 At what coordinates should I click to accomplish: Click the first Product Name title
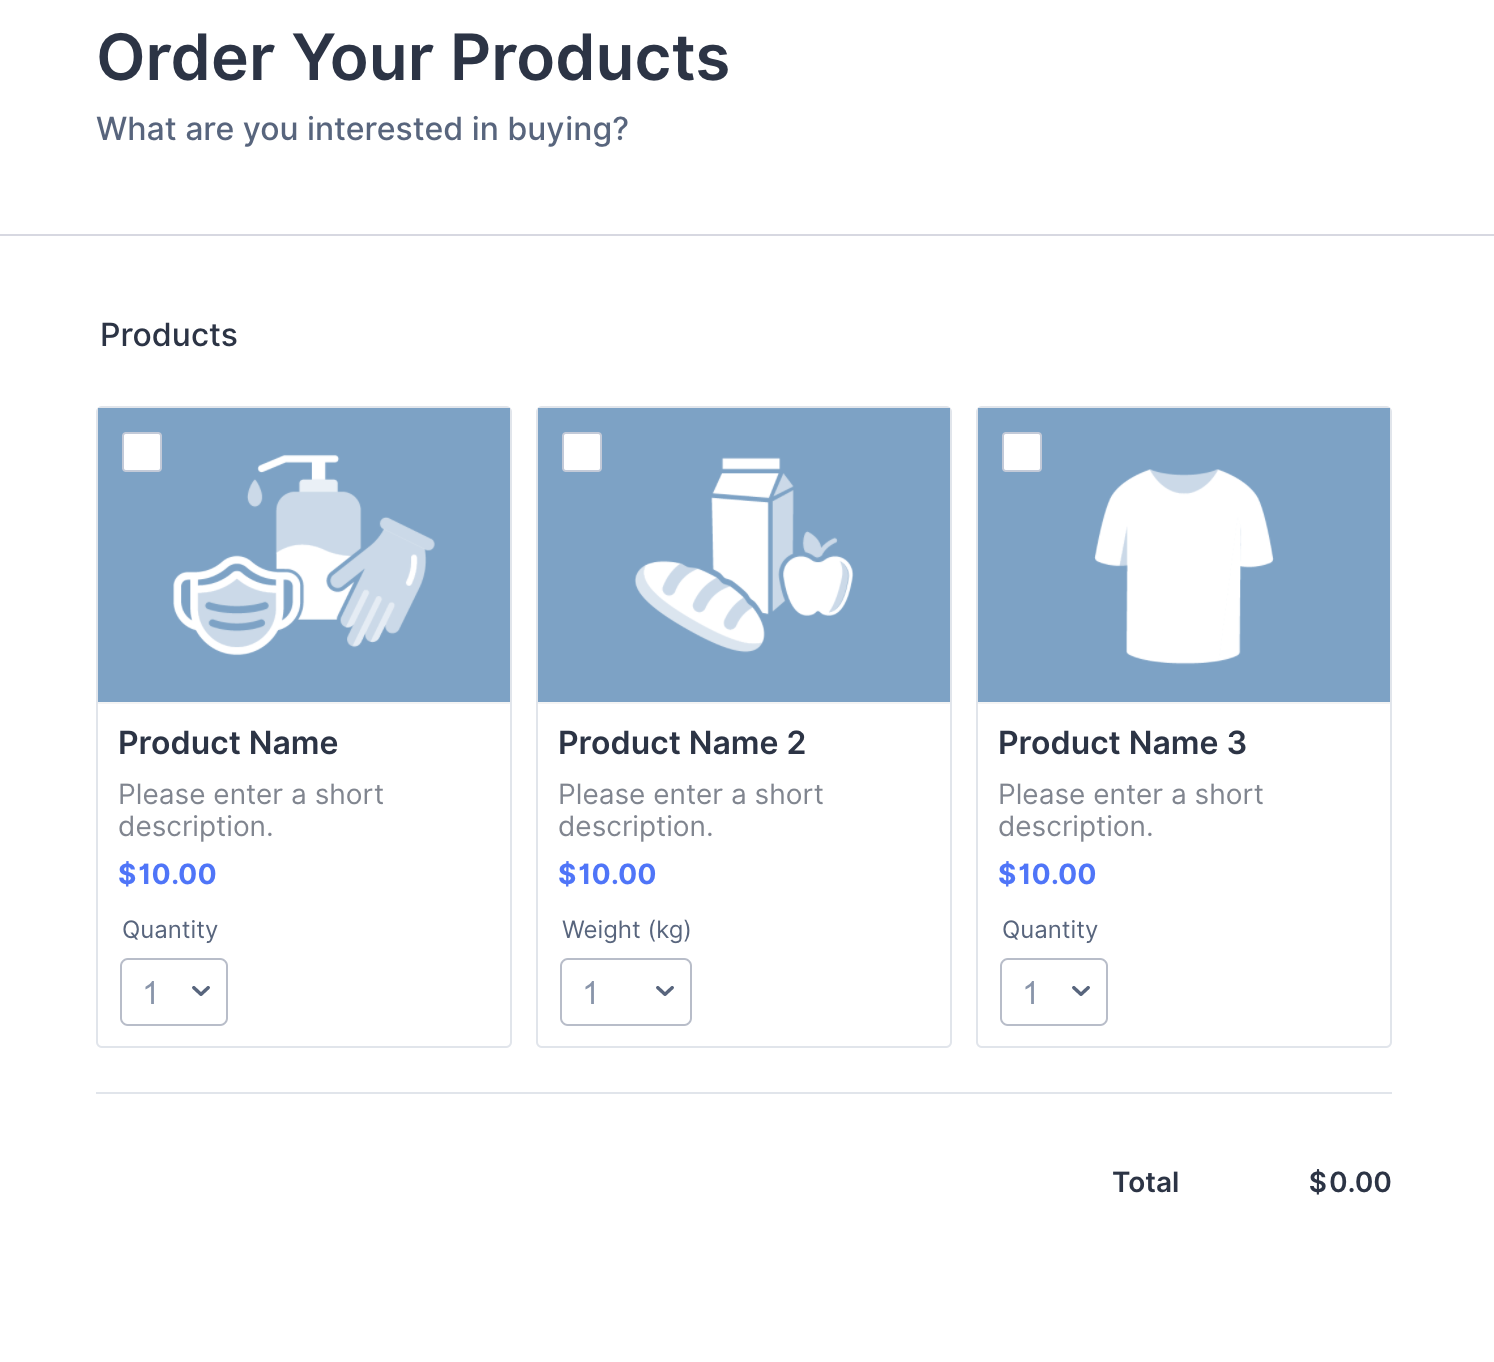pos(228,743)
